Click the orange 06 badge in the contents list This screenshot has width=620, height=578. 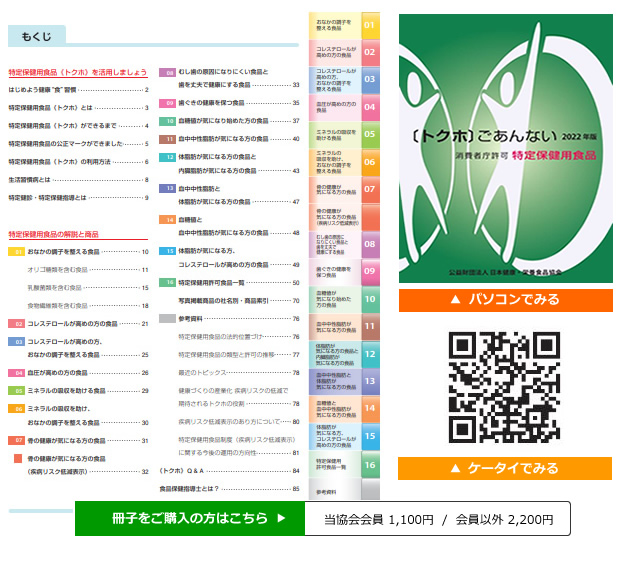(x=17, y=409)
